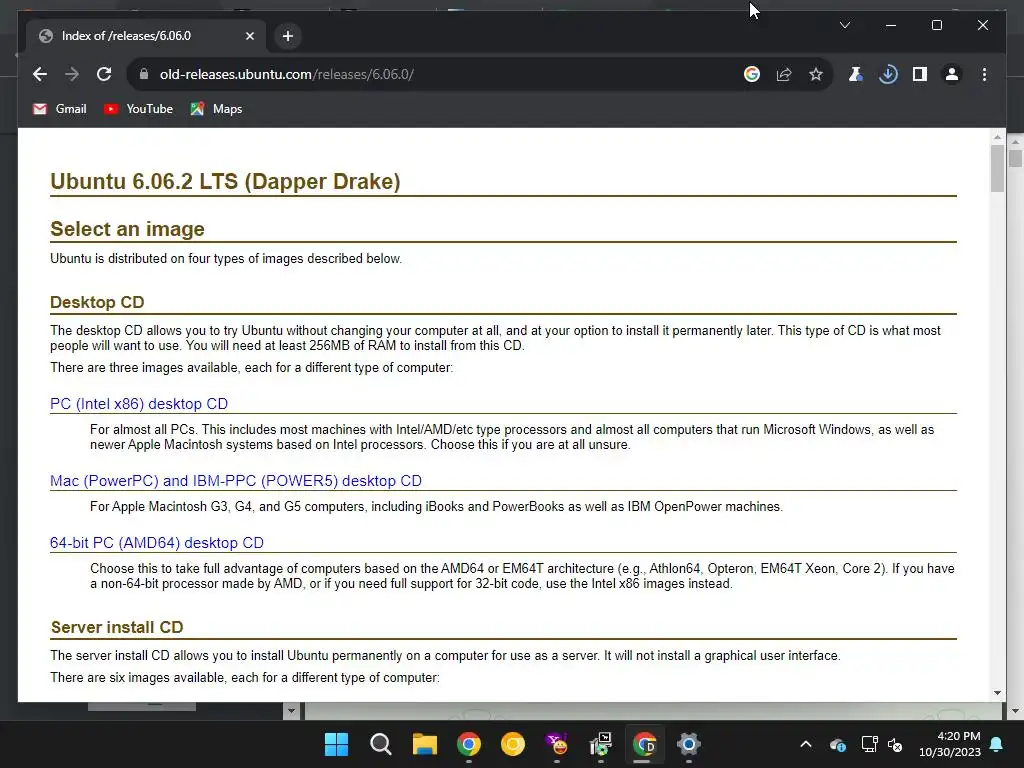Go back to the previous page
The image size is (1024, 768).
coord(40,74)
